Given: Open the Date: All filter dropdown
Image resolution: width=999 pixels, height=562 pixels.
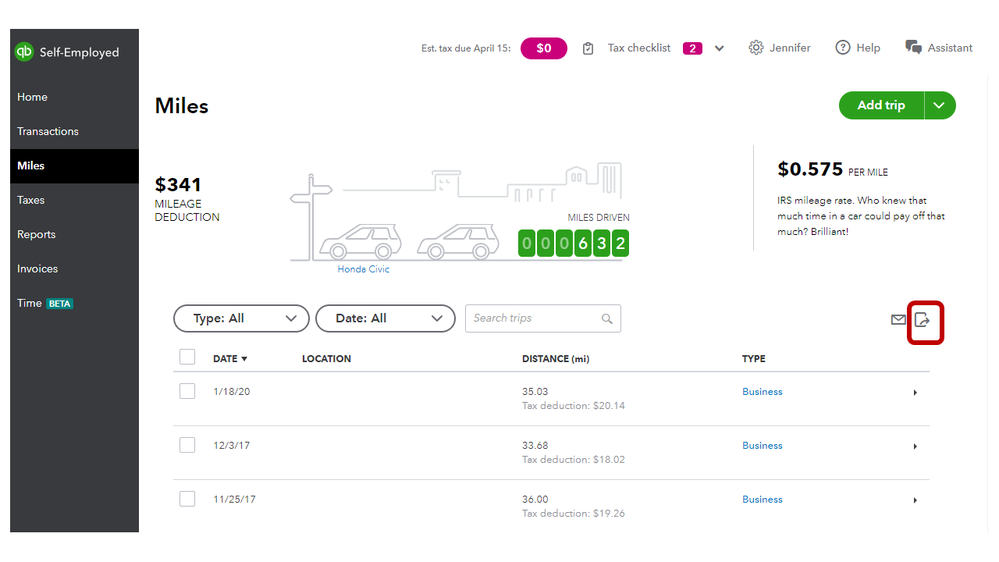Looking at the screenshot, I should point(385,318).
